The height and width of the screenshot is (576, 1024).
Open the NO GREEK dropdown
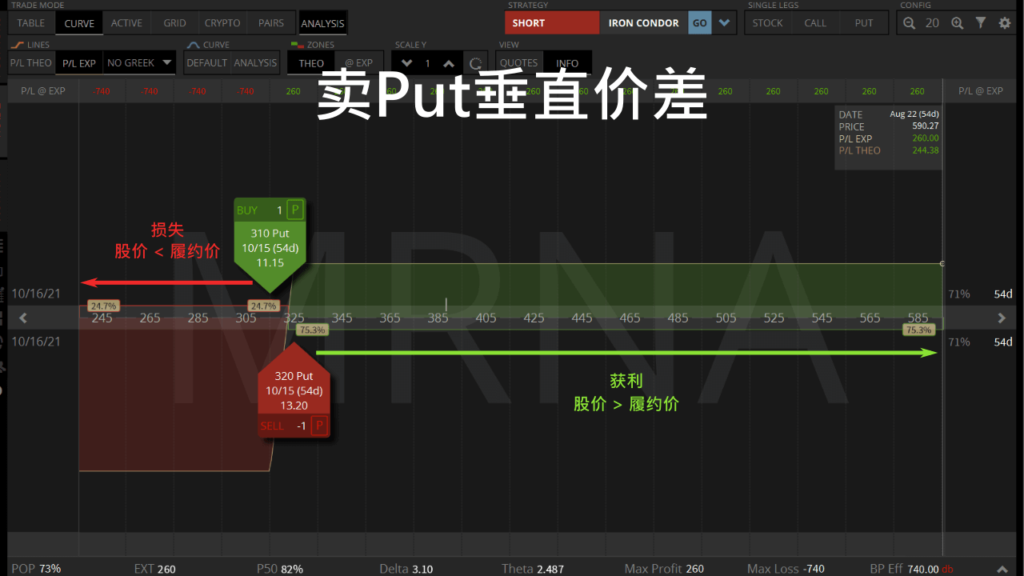coord(139,63)
